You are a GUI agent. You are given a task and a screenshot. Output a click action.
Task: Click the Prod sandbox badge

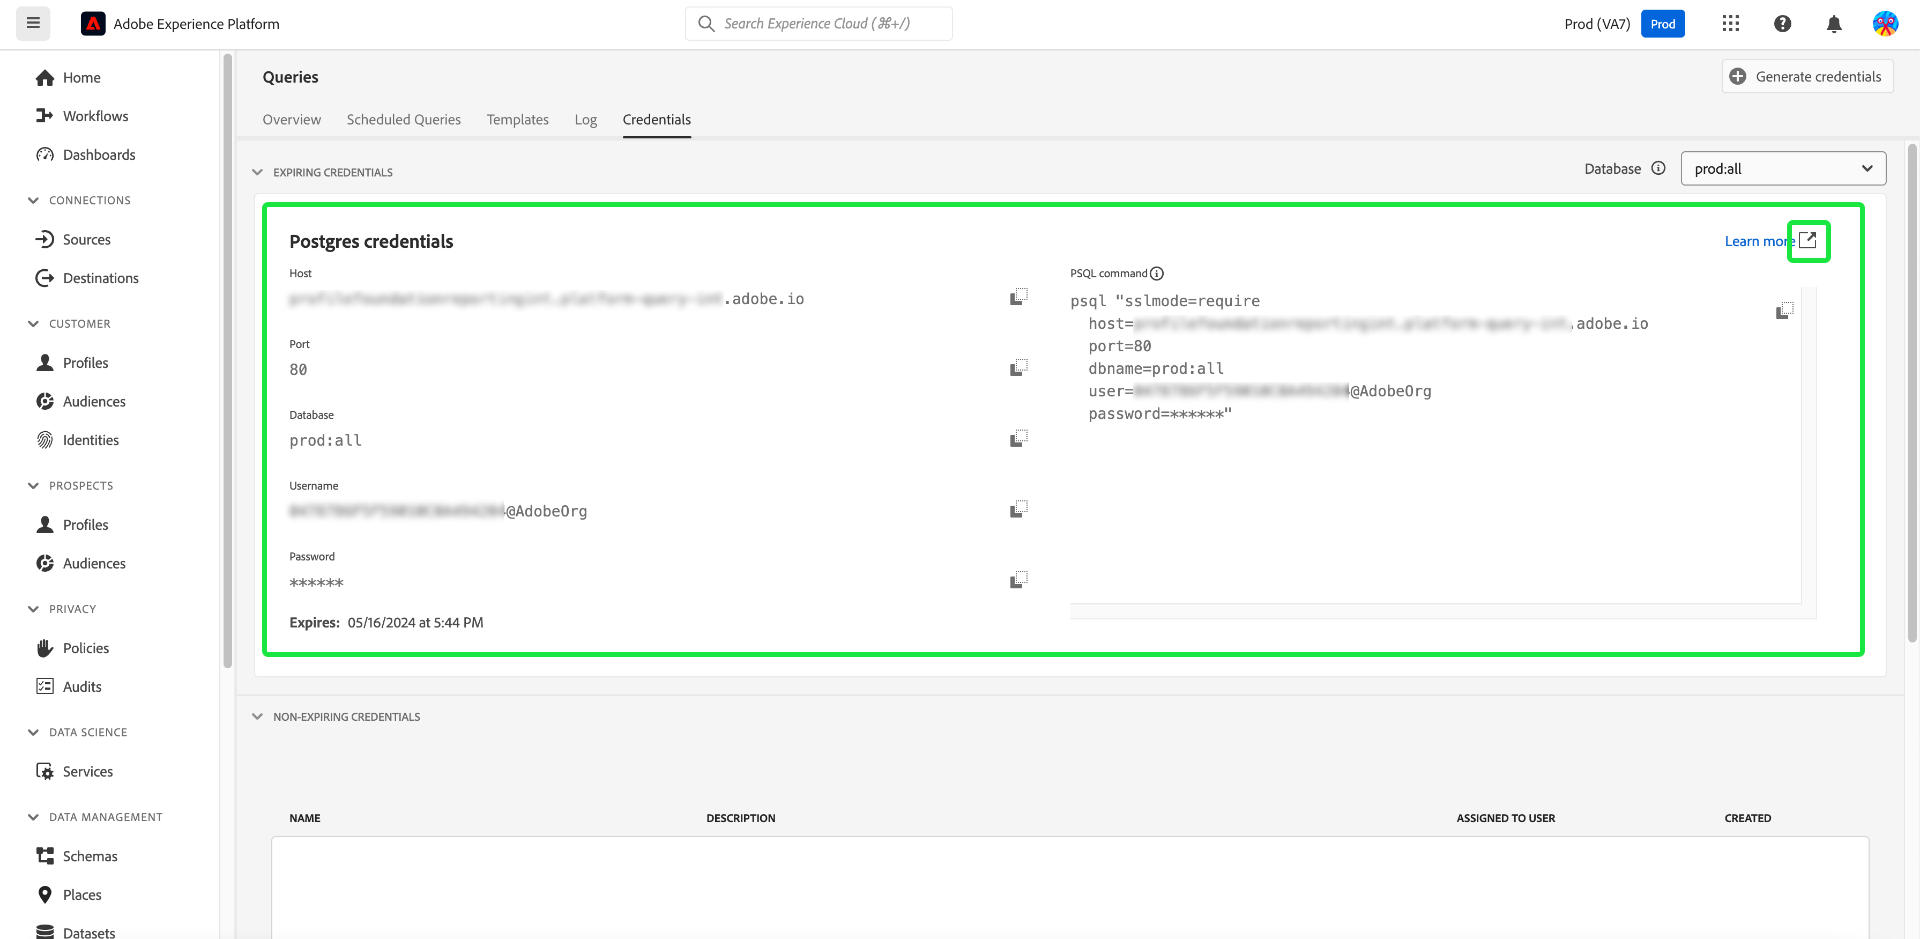(1663, 24)
